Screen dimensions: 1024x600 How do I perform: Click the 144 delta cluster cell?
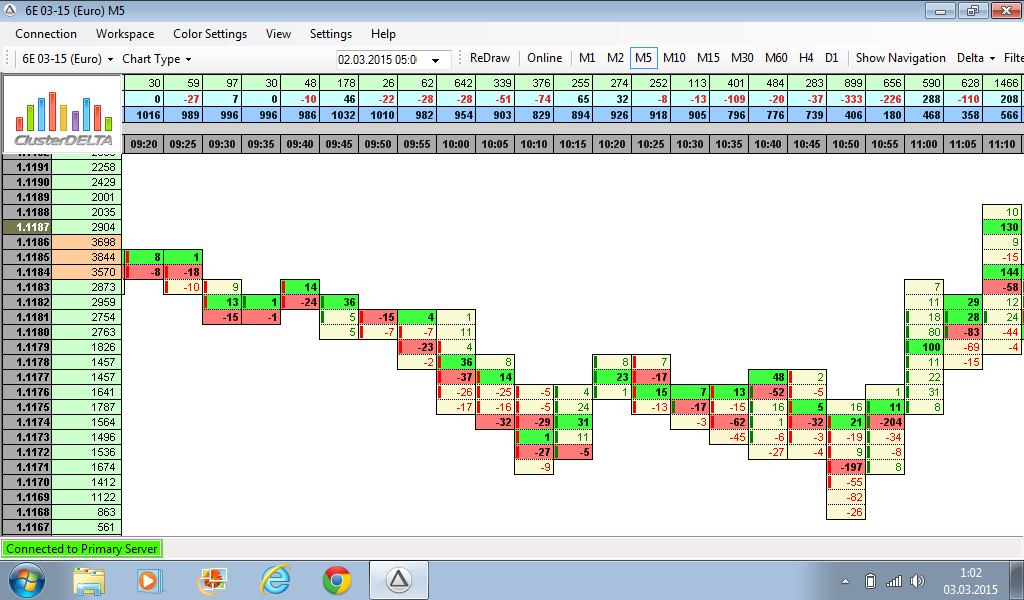coord(1002,272)
